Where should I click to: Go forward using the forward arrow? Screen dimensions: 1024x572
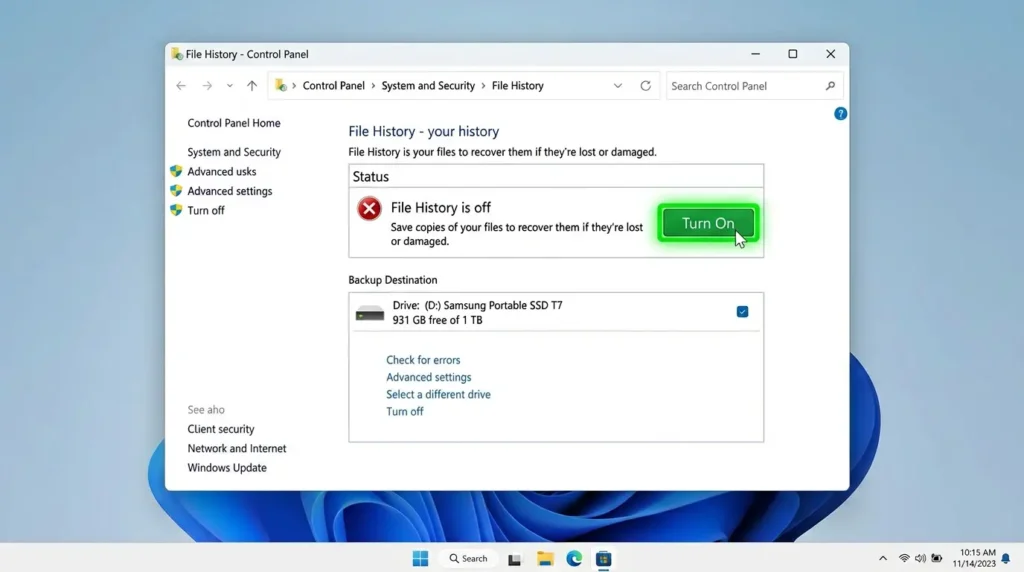click(207, 86)
